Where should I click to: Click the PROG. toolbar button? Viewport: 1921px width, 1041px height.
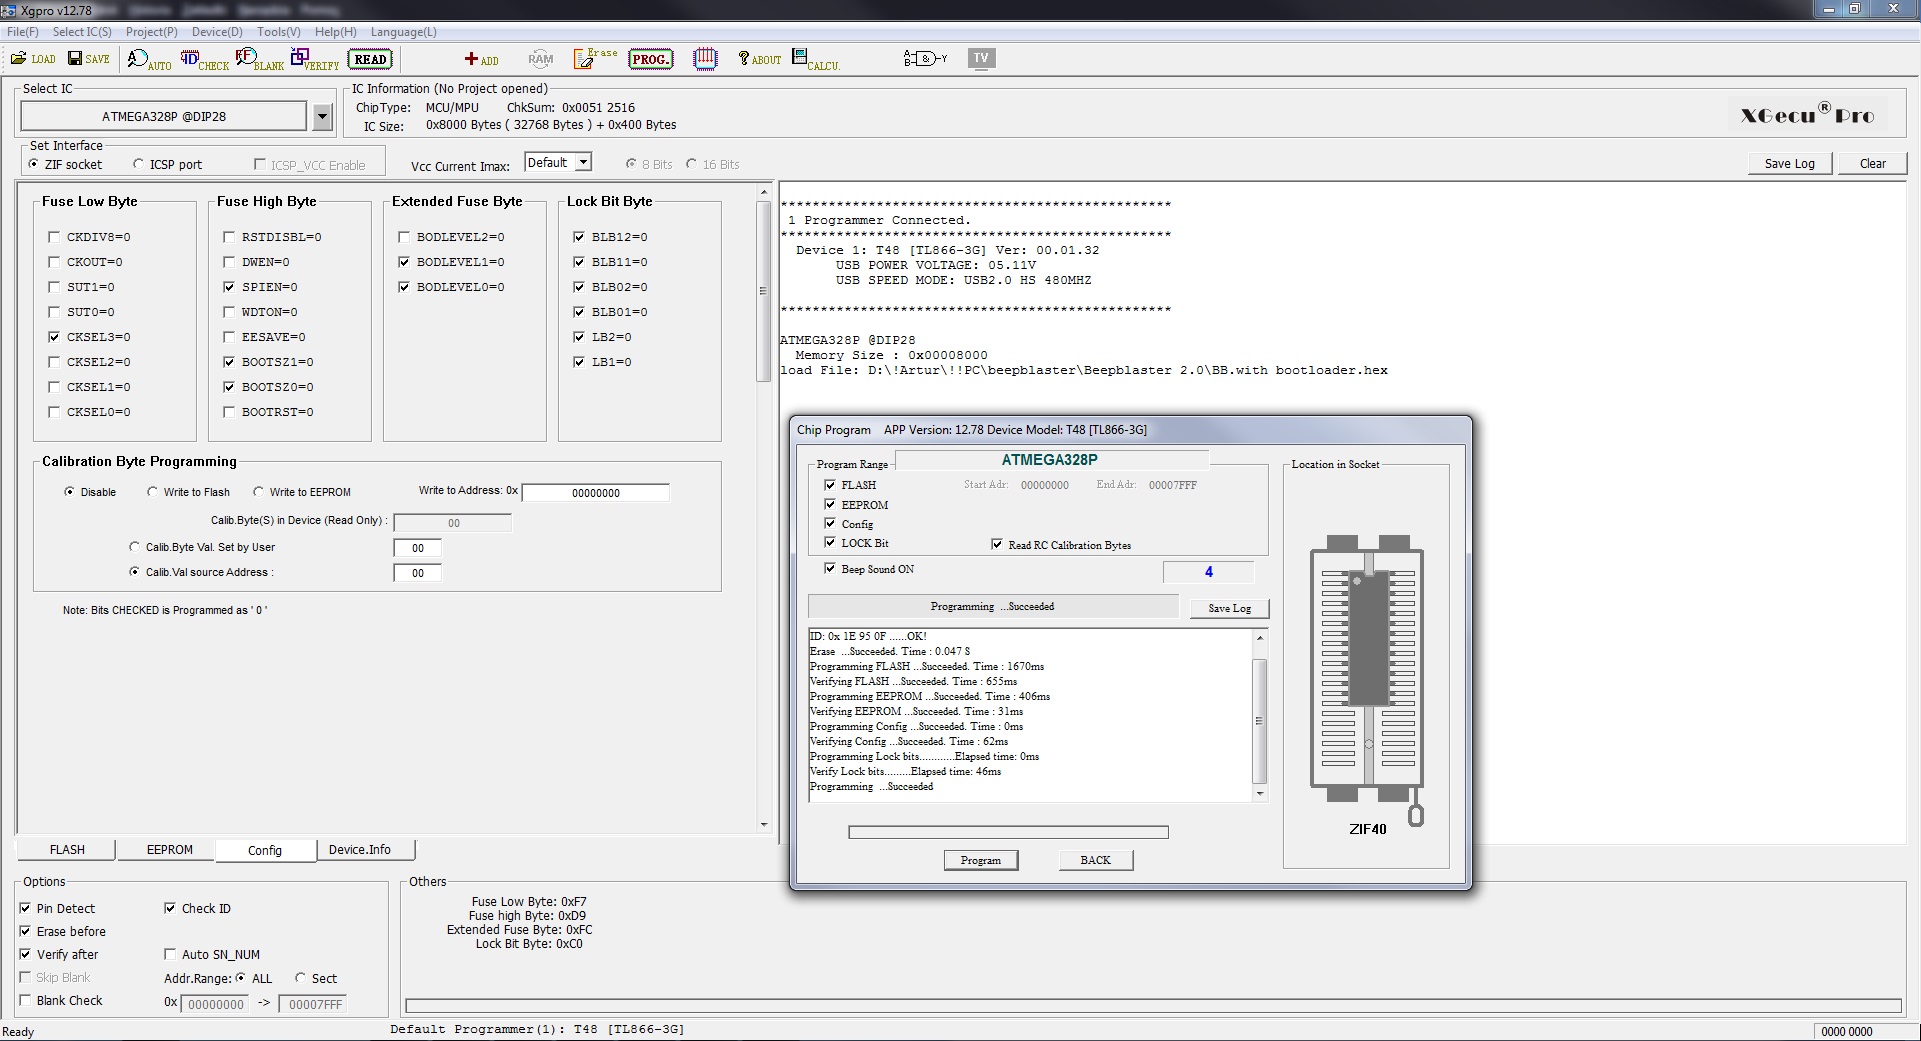(650, 59)
